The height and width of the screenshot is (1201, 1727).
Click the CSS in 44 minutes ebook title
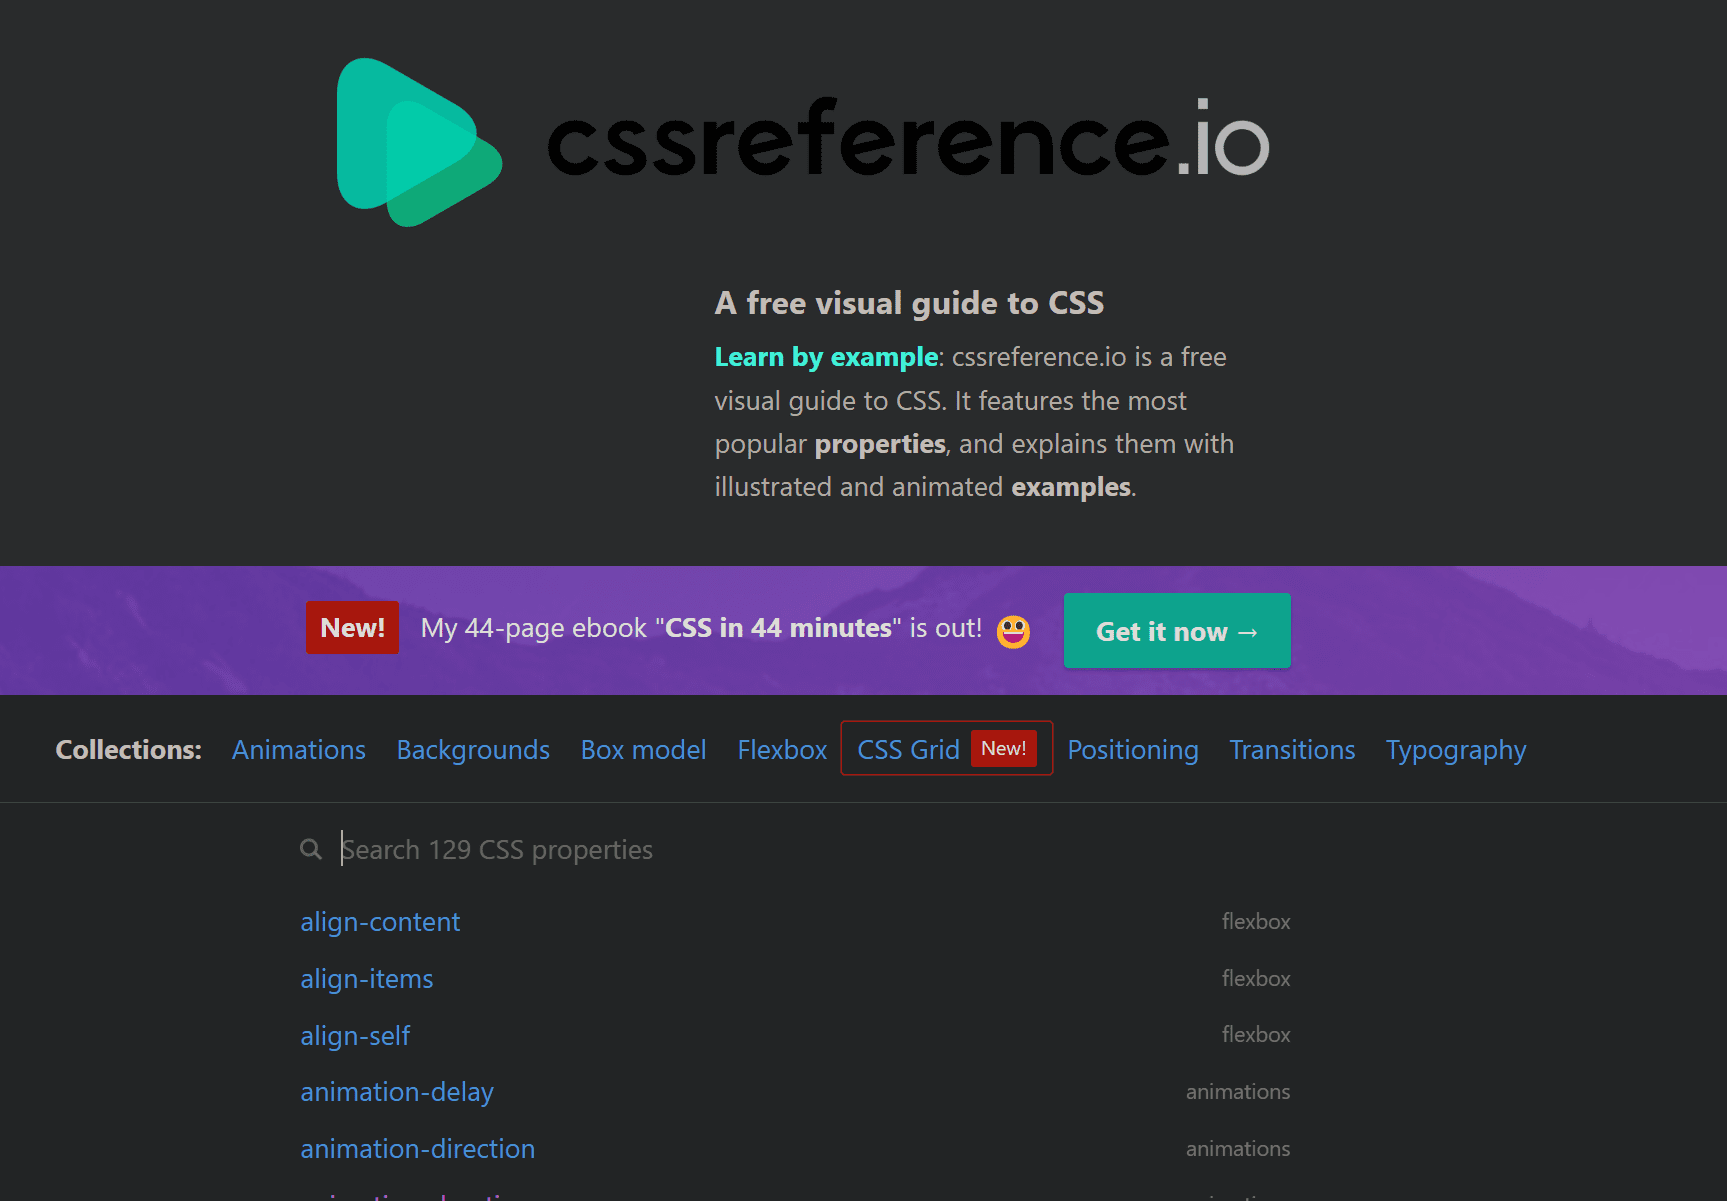pyautogui.click(x=778, y=628)
